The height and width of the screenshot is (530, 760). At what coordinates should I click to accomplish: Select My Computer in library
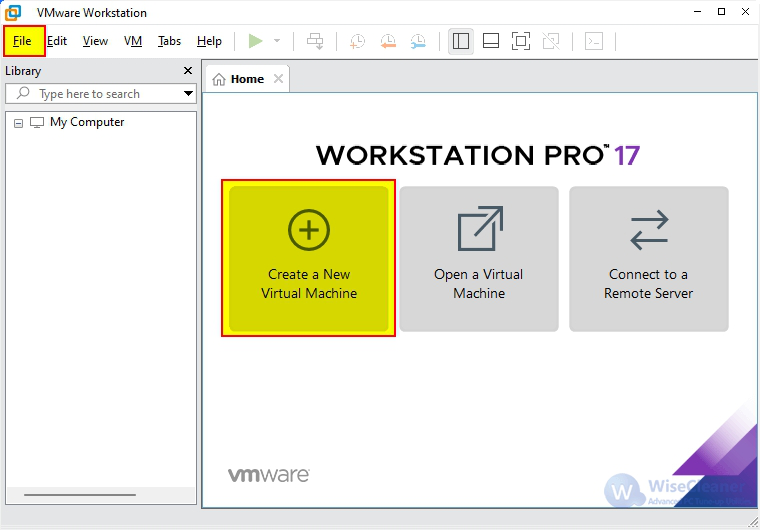click(x=87, y=122)
